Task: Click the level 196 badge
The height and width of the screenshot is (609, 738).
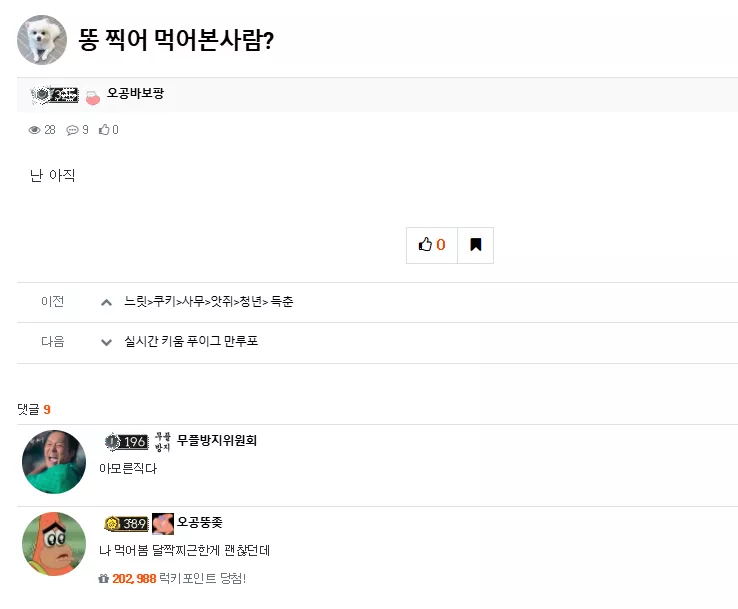Action: pyautogui.click(x=126, y=441)
